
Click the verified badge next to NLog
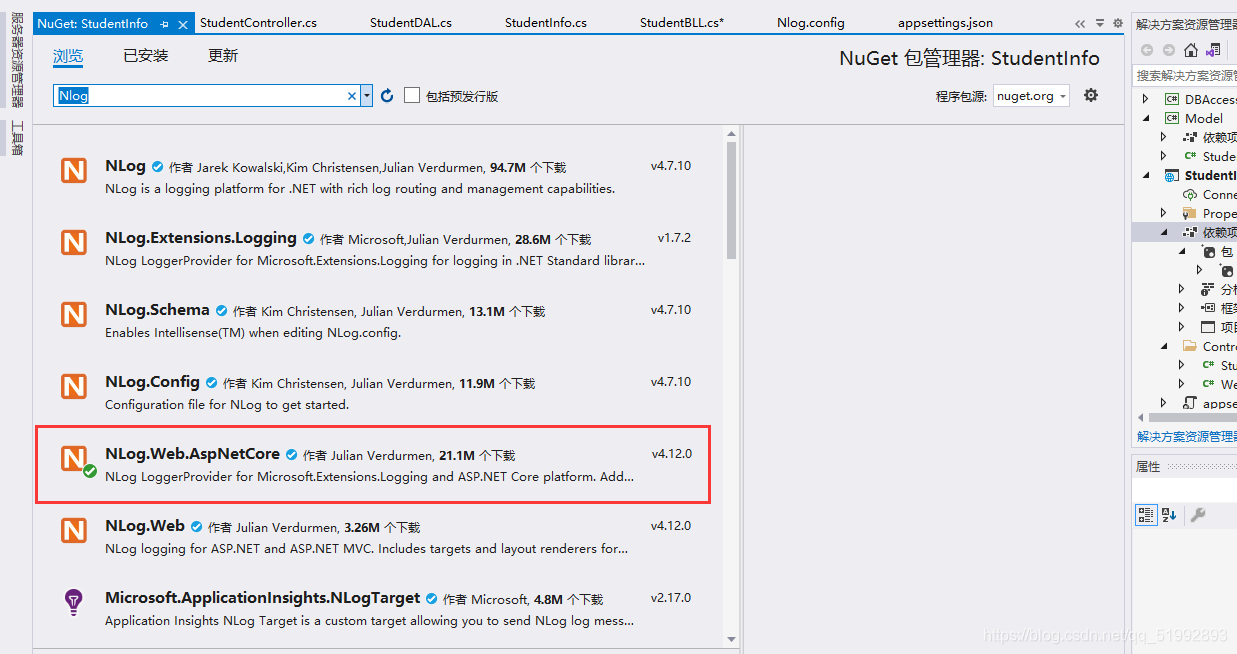point(157,167)
